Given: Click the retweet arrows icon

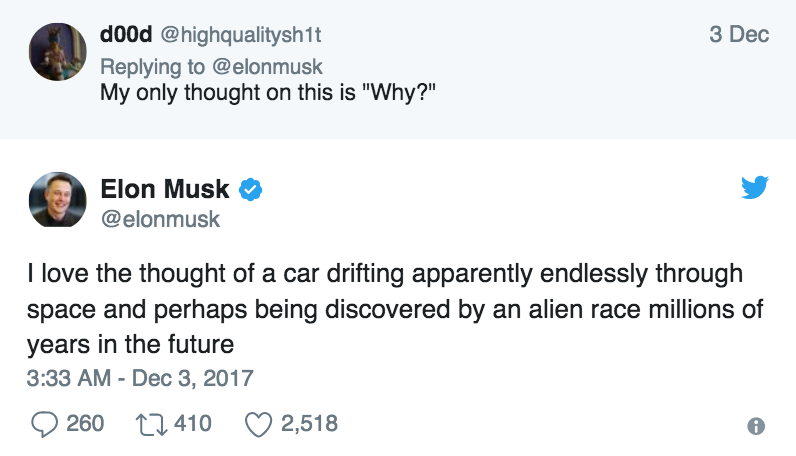Looking at the screenshot, I should tap(151, 424).
